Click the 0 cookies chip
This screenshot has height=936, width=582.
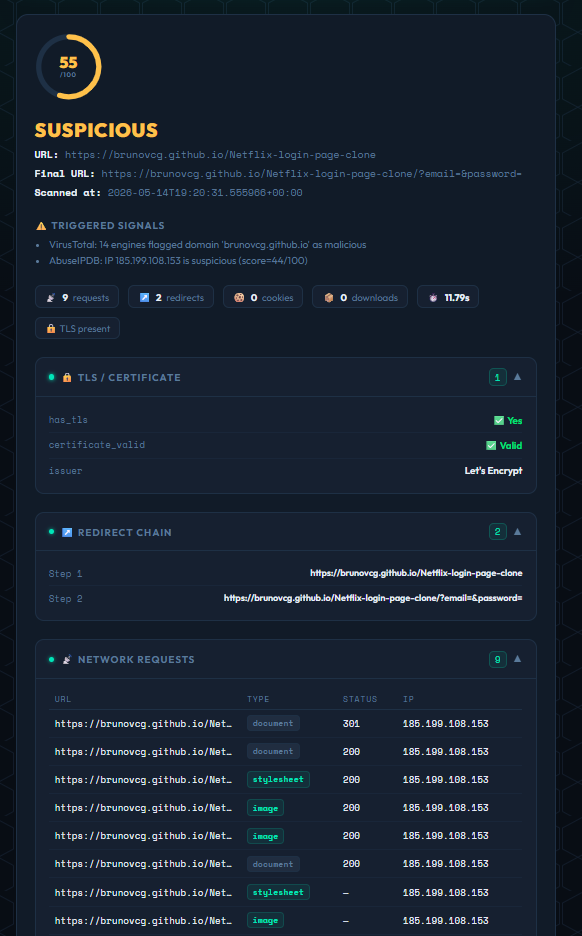click(263, 297)
